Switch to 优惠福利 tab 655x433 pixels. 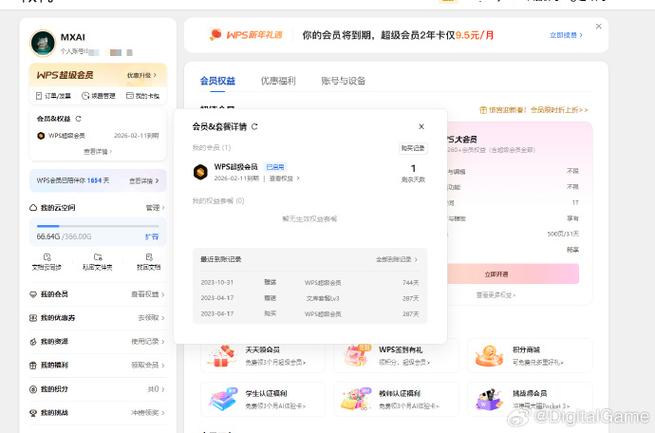[x=278, y=81]
